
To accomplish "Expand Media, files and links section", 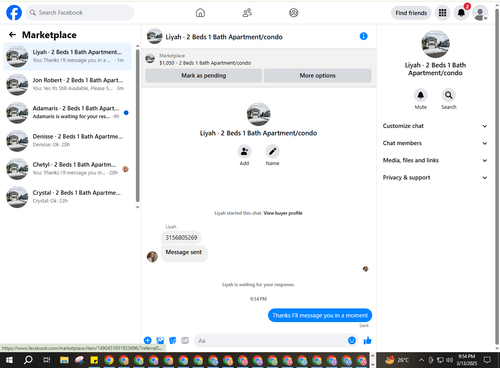I will click(435, 160).
